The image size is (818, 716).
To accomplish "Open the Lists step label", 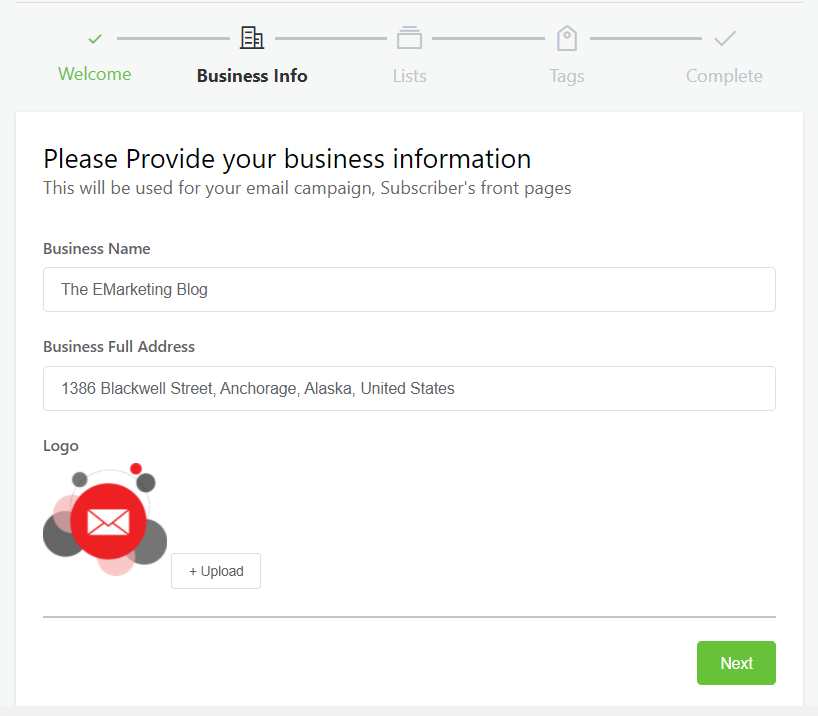I will (x=410, y=76).
